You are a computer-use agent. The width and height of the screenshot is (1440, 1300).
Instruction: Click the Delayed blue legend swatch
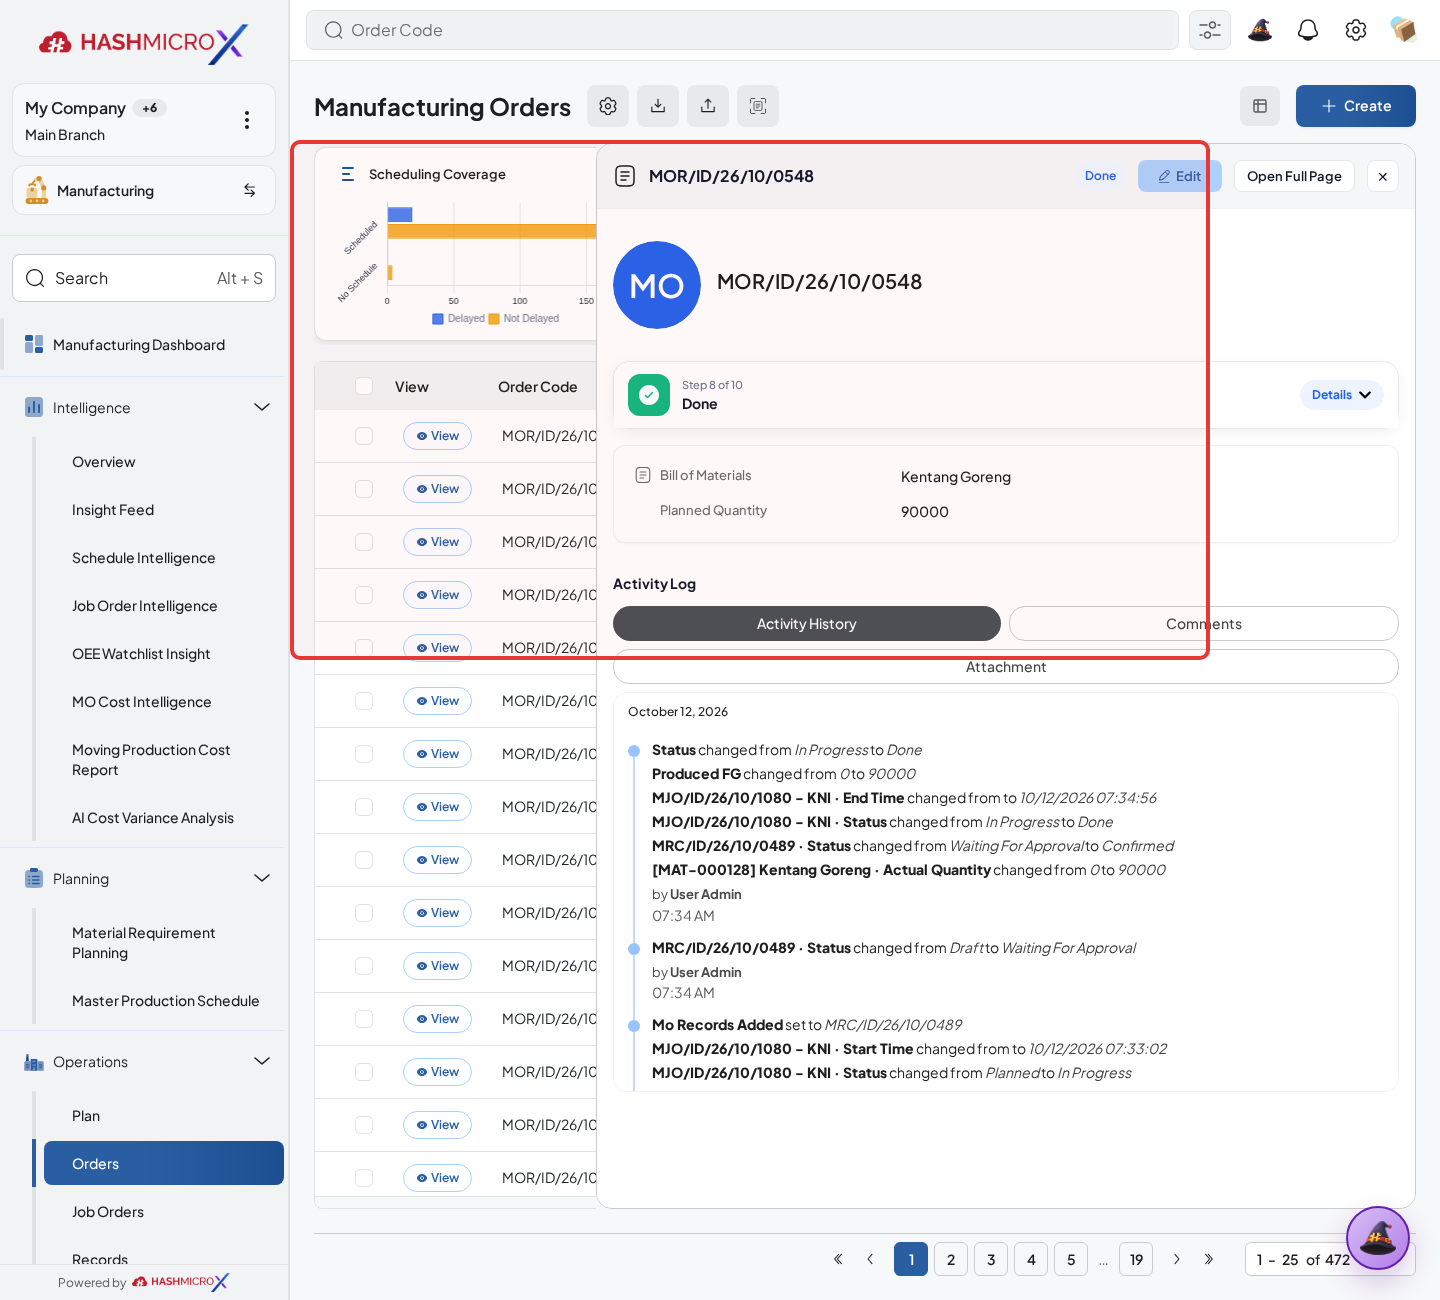(x=438, y=319)
